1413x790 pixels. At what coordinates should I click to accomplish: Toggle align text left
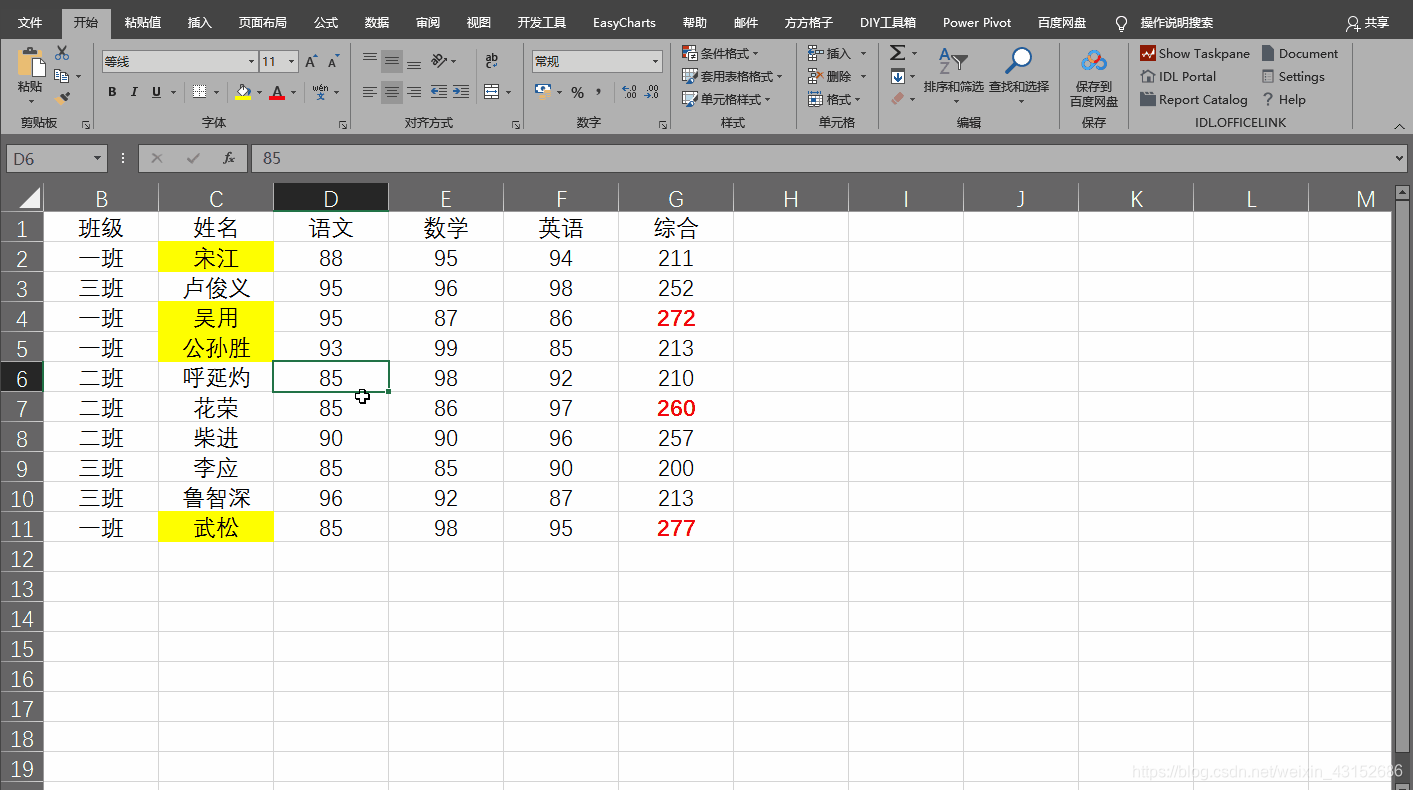[x=370, y=92]
